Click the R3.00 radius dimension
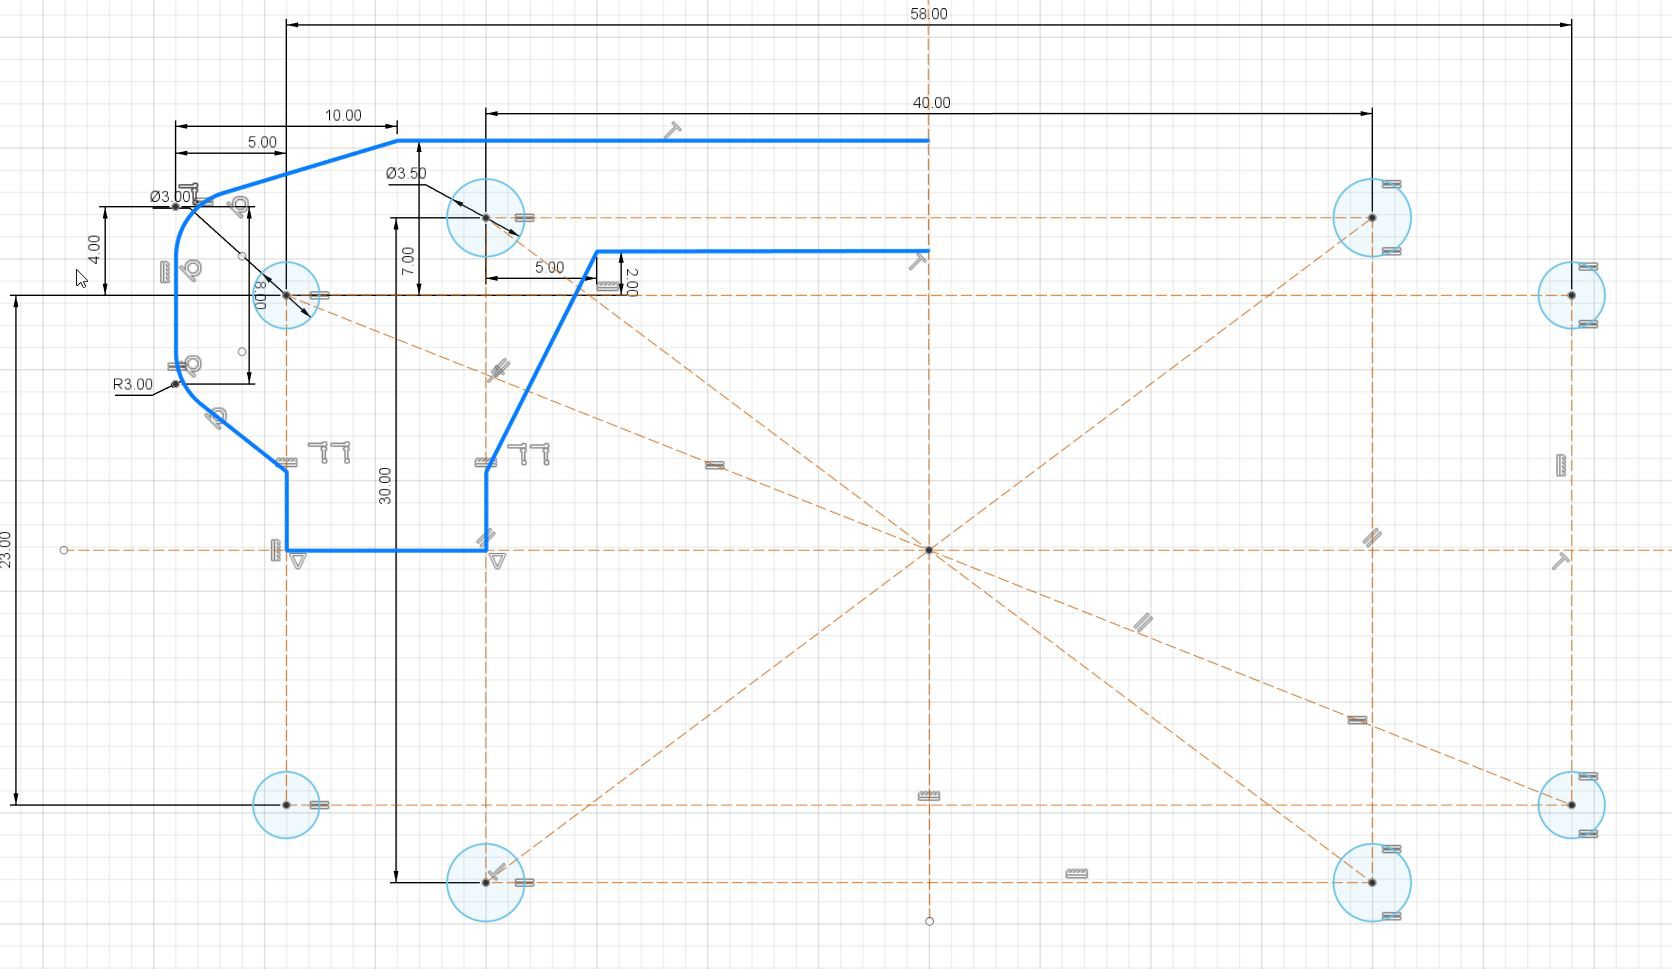The height and width of the screenshot is (969, 1672). click(x=133, y=385)
